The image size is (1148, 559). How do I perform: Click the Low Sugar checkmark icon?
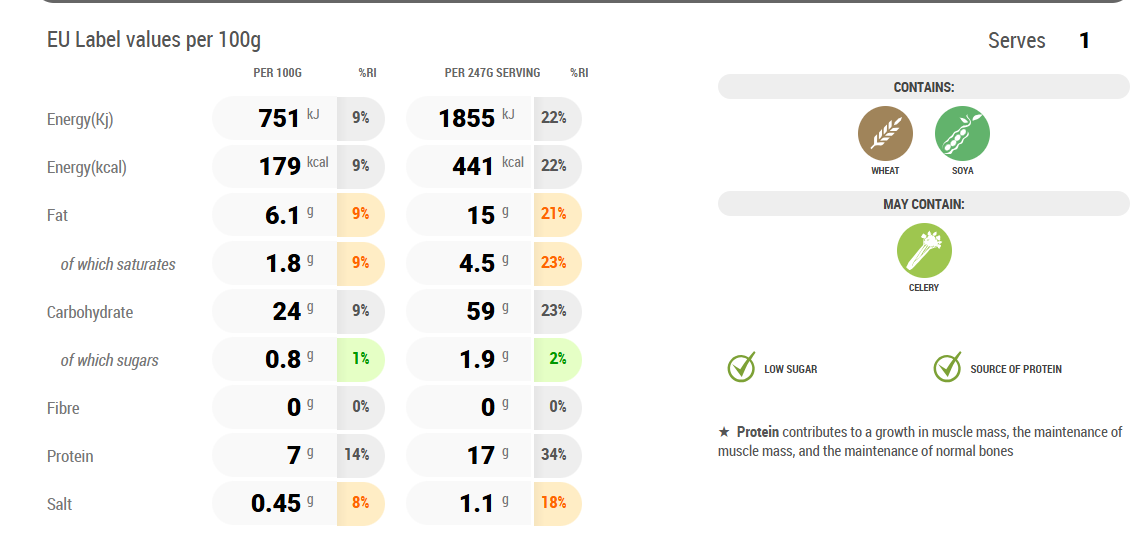pos(741,368)
